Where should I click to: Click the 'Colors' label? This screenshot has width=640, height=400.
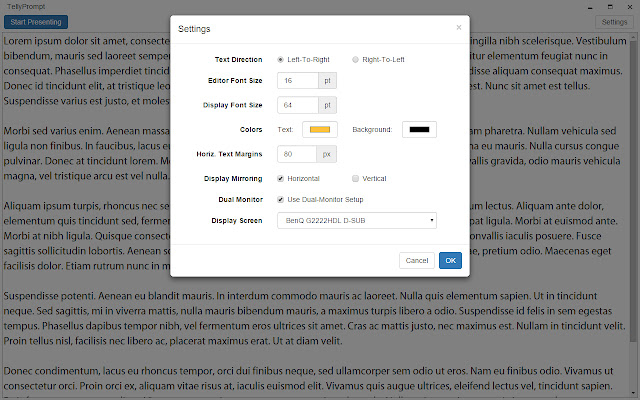pyautogui.click(x=251, y=129)
